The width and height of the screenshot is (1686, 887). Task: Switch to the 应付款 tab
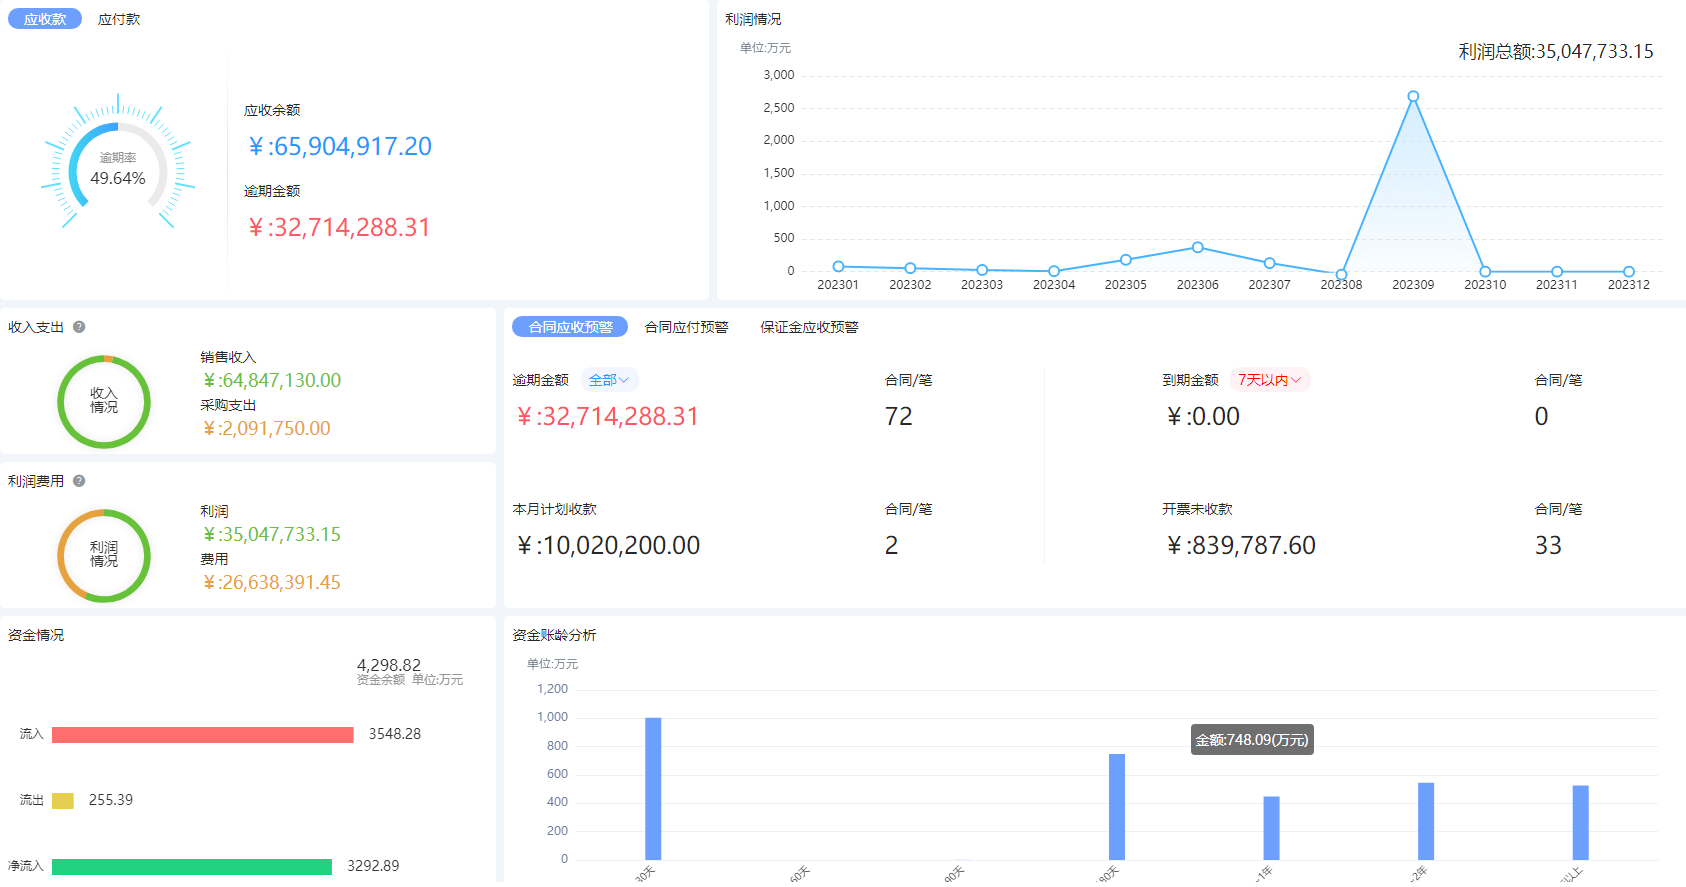[119, 19]
